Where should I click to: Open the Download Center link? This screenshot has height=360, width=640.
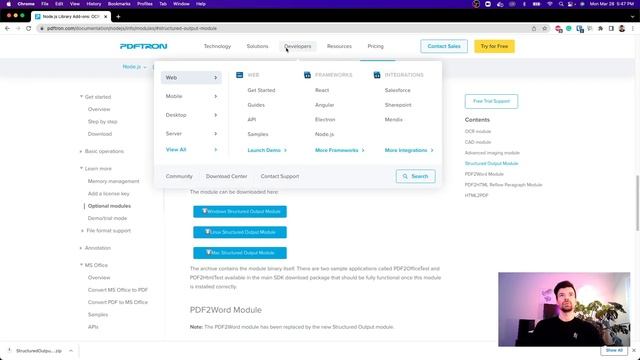(x=227, y=176)
